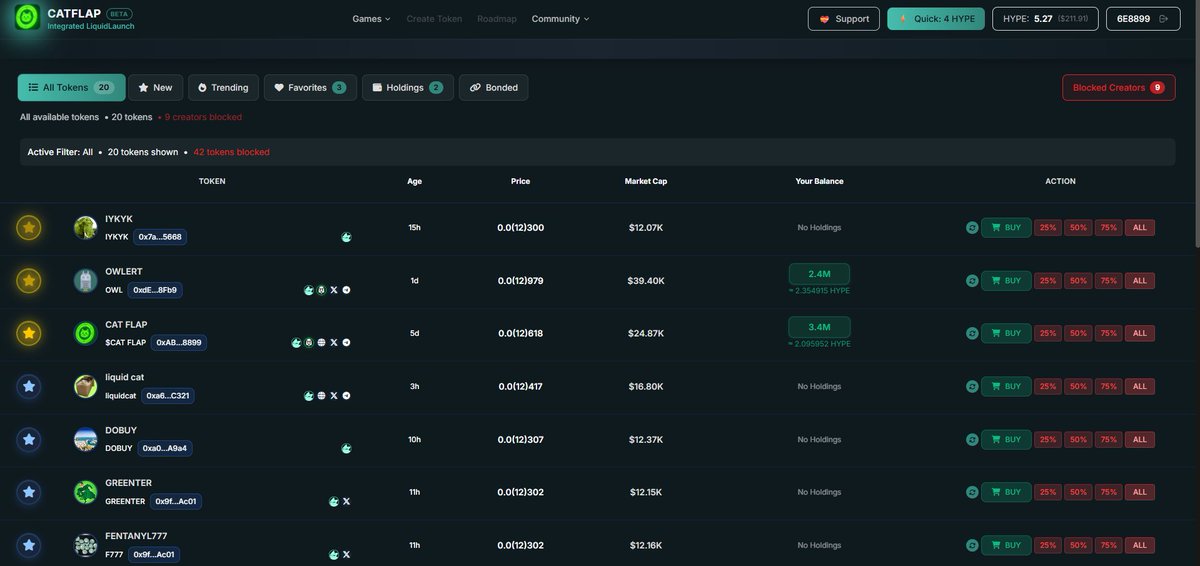Open FENTANYL777's X (Twitter) icon

pyautogui.click(x=346, y=554)
